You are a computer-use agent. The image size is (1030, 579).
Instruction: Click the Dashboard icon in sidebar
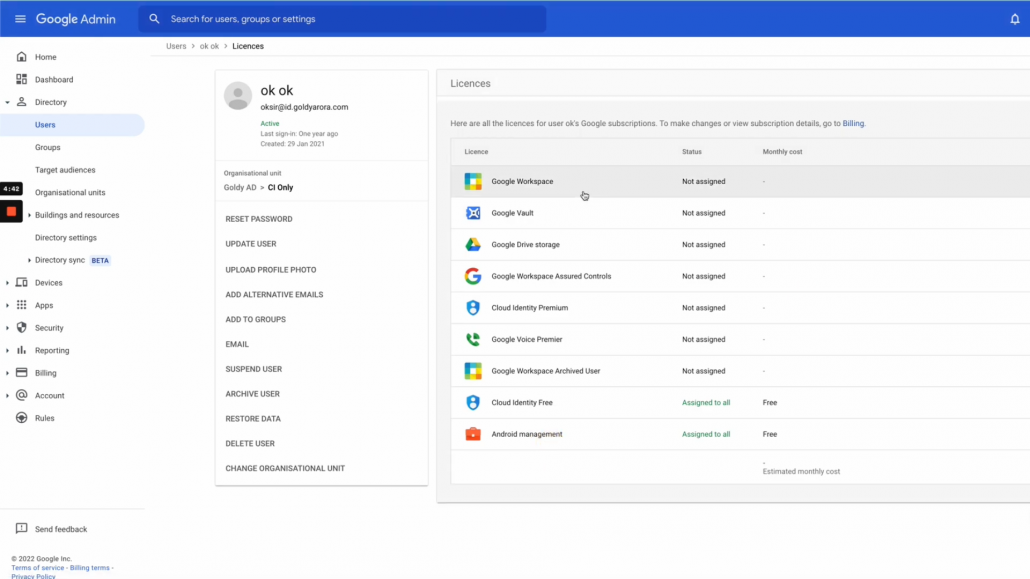pos(22,80)
